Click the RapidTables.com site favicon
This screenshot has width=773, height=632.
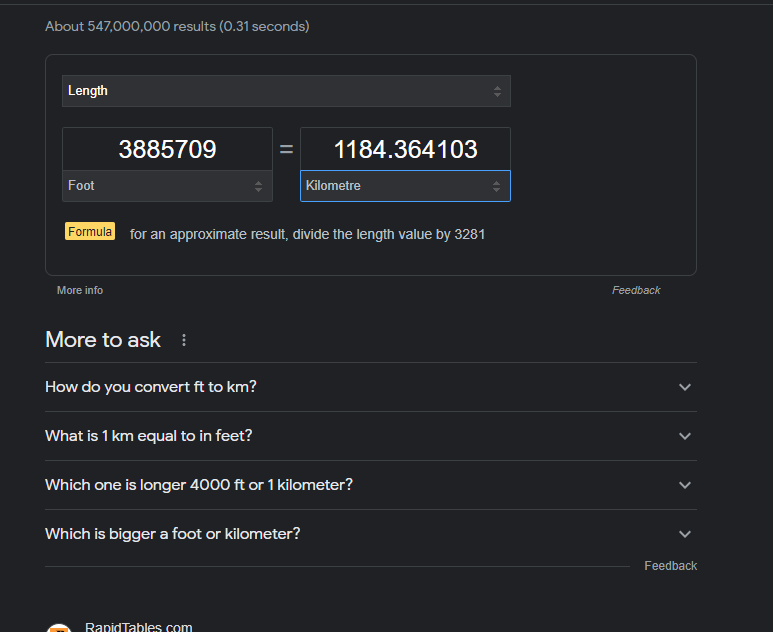click(x=59, y=627)
